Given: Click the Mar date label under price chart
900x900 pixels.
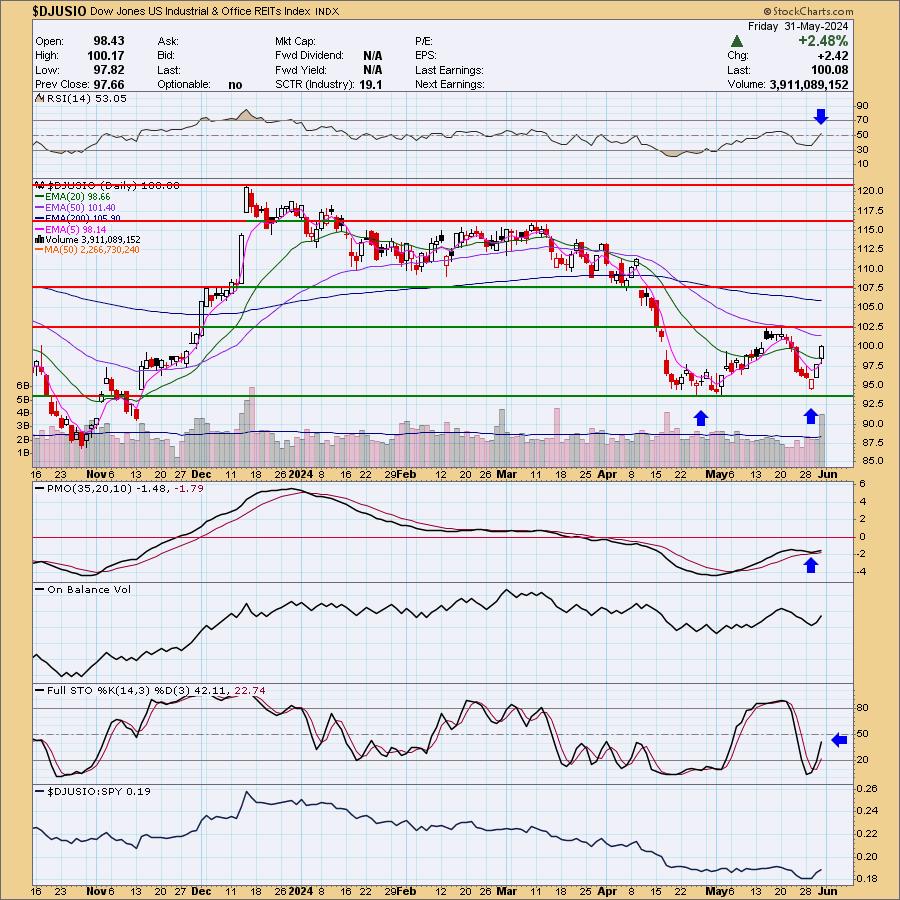Looking at the screenshot, I should [x=506, y=474].
